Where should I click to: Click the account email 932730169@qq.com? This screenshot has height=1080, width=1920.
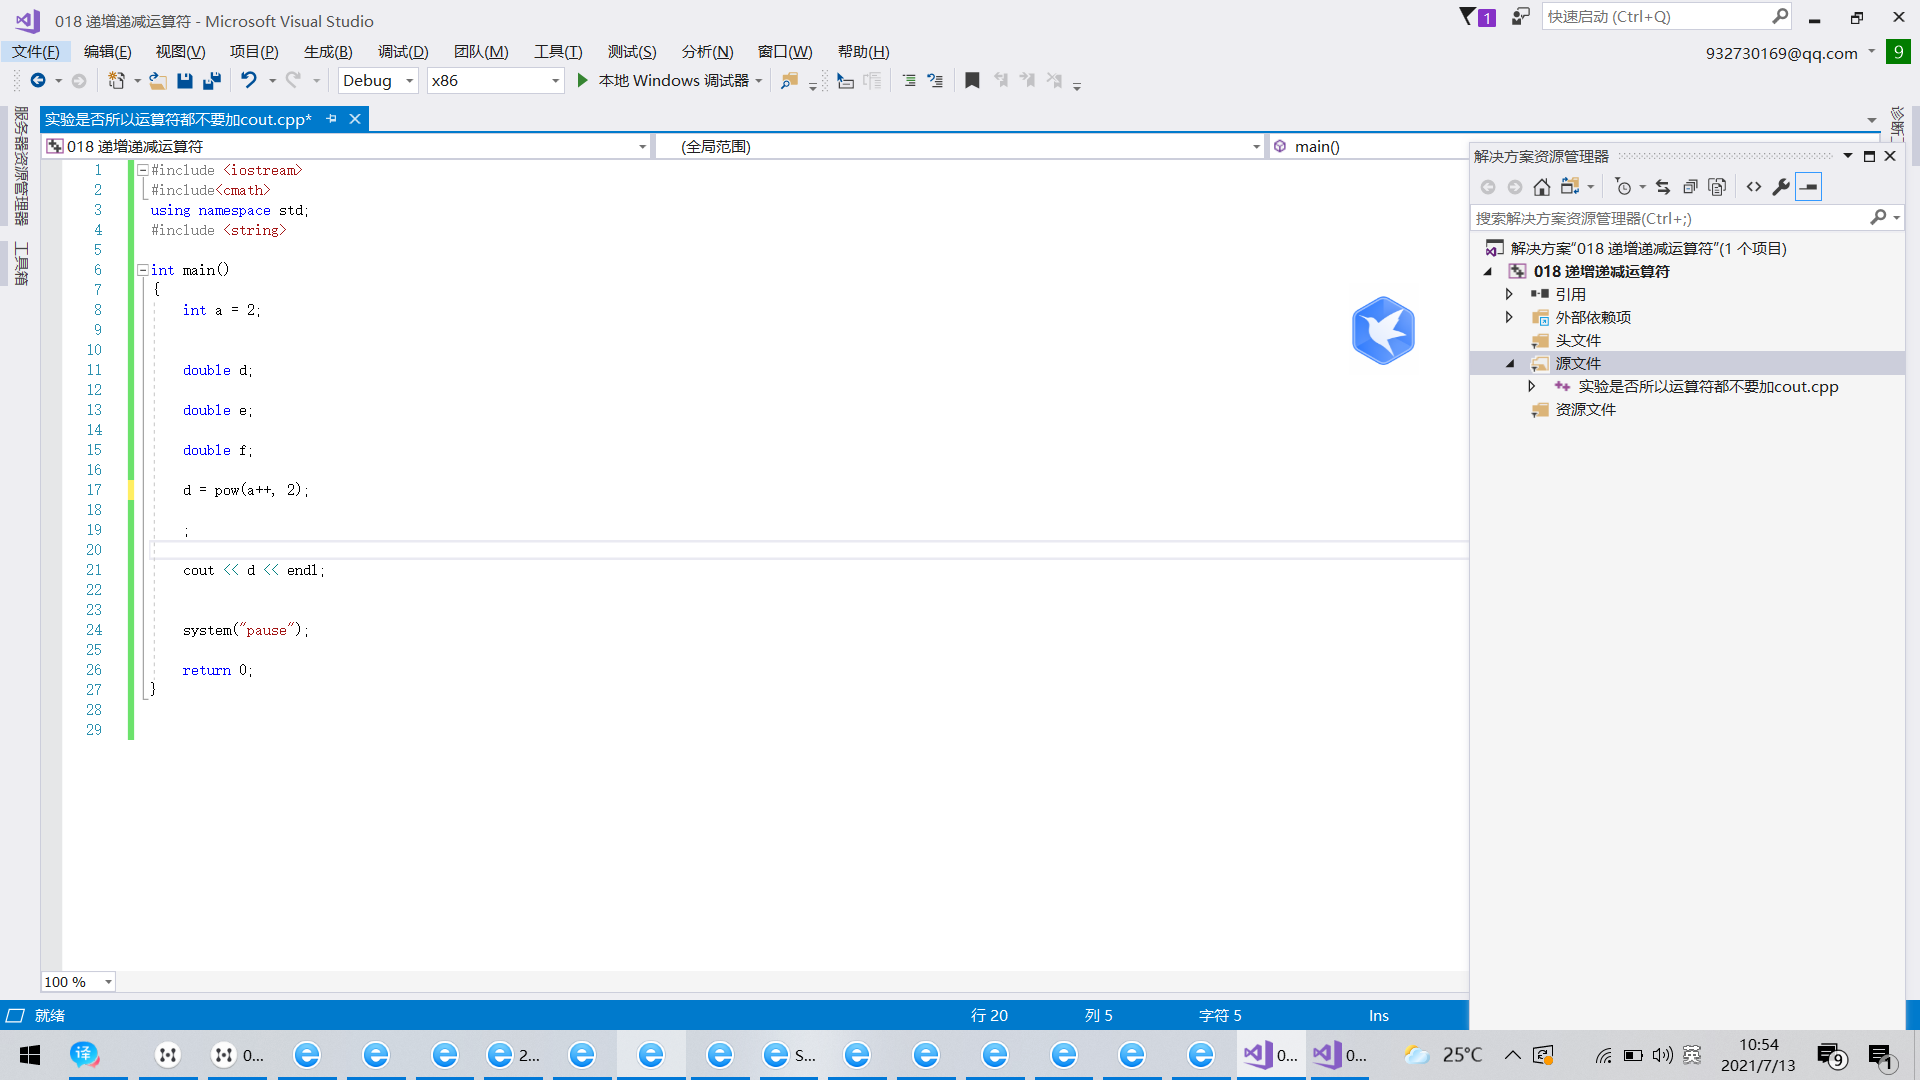[x=1781, y=53]
